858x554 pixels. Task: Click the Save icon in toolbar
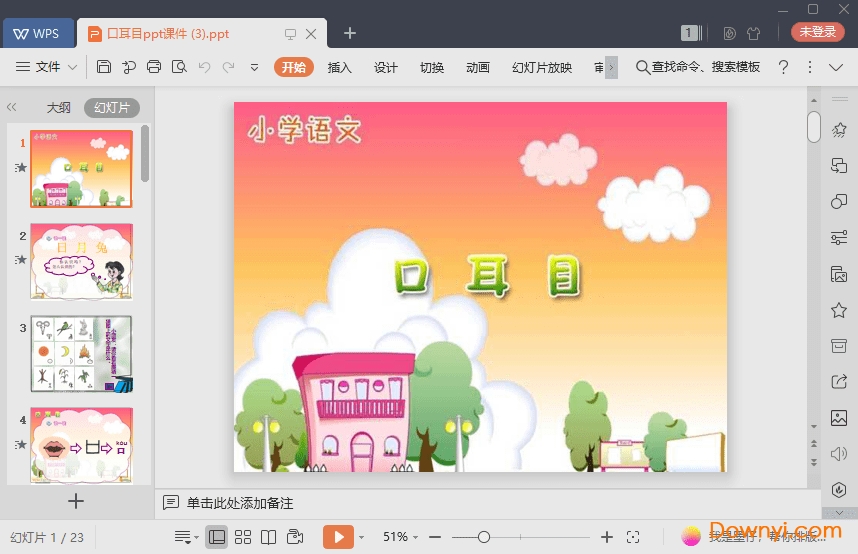coord(103,67)
